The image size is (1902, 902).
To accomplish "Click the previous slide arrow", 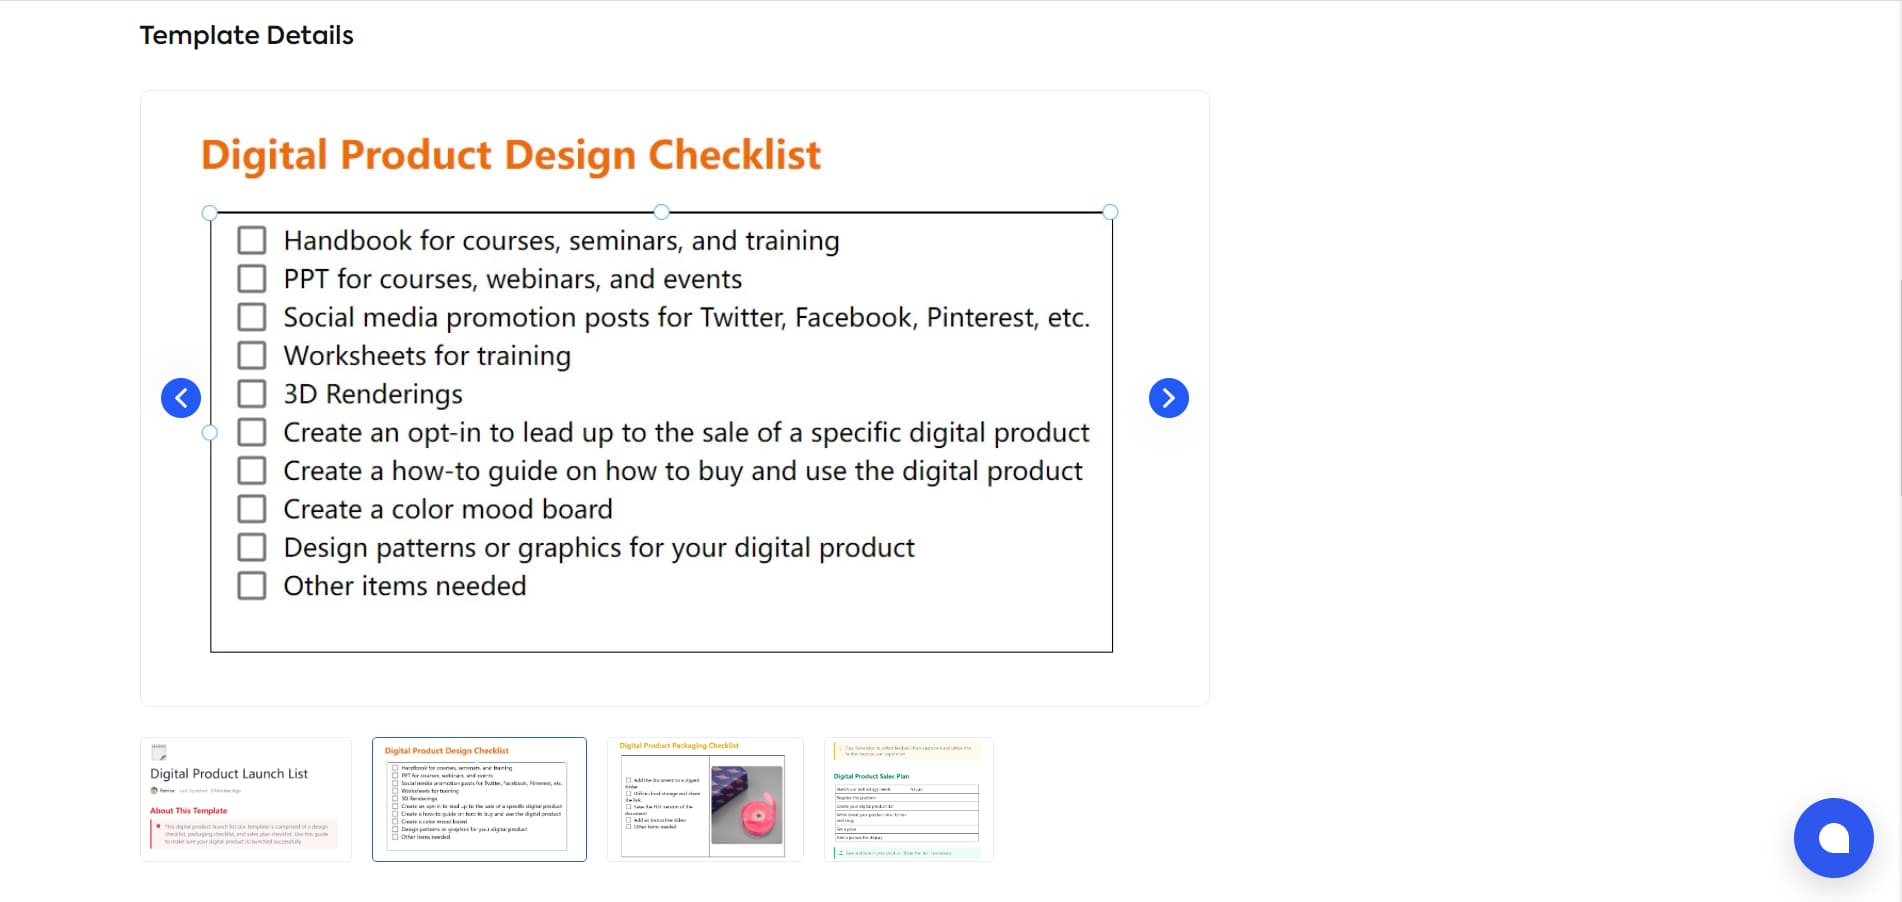I will 181,397.
